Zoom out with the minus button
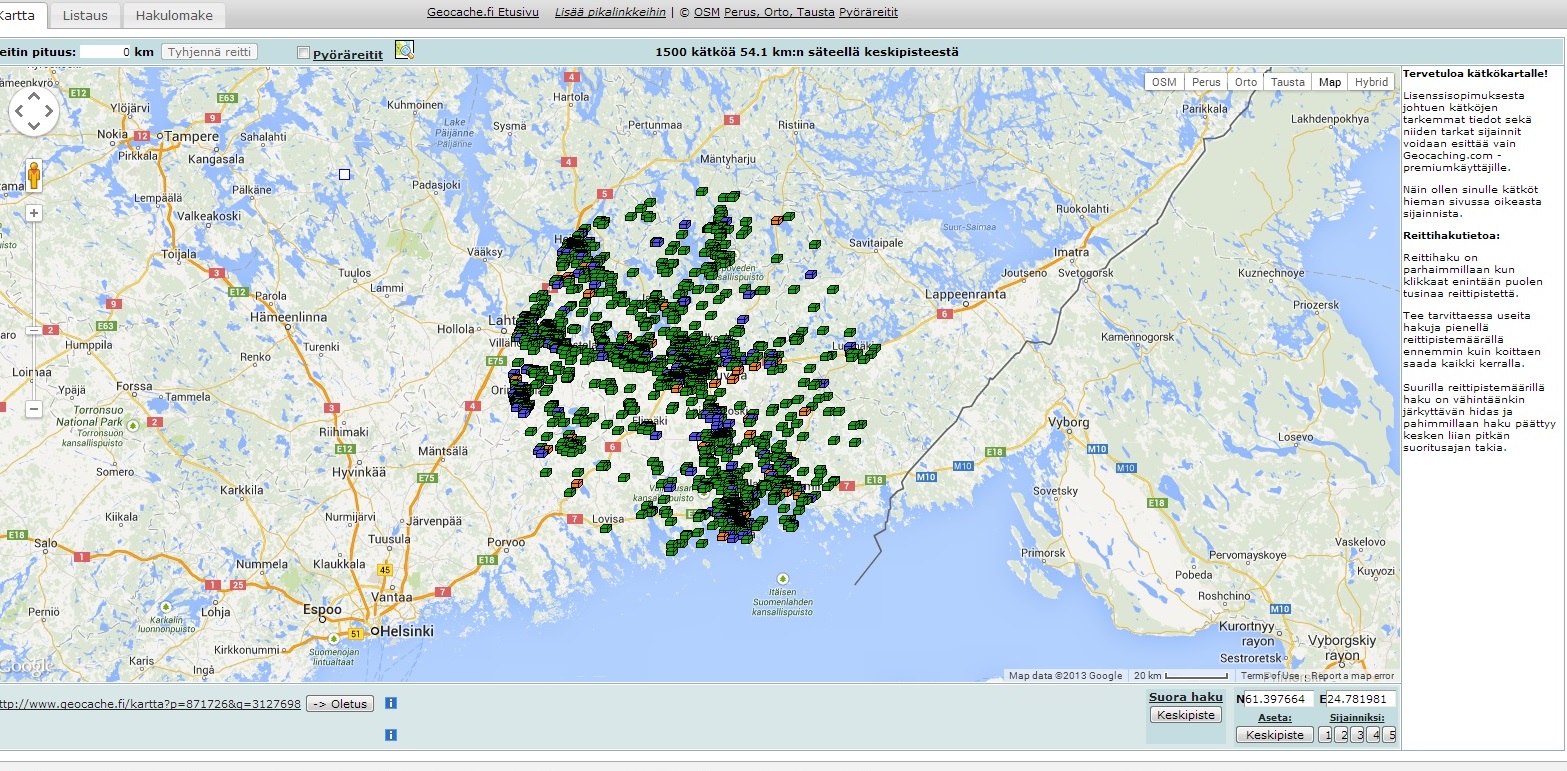Screen dimensions: 1567x771 (34, 409)
